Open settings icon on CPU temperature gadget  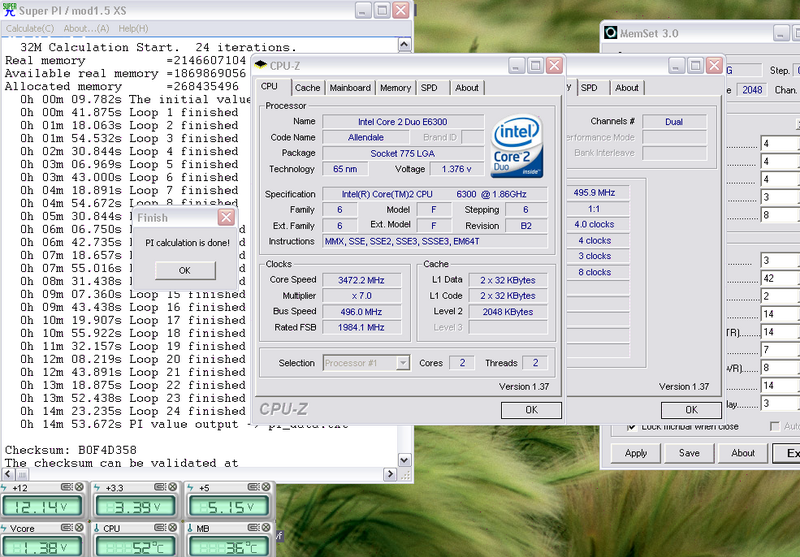click(159, 527)
